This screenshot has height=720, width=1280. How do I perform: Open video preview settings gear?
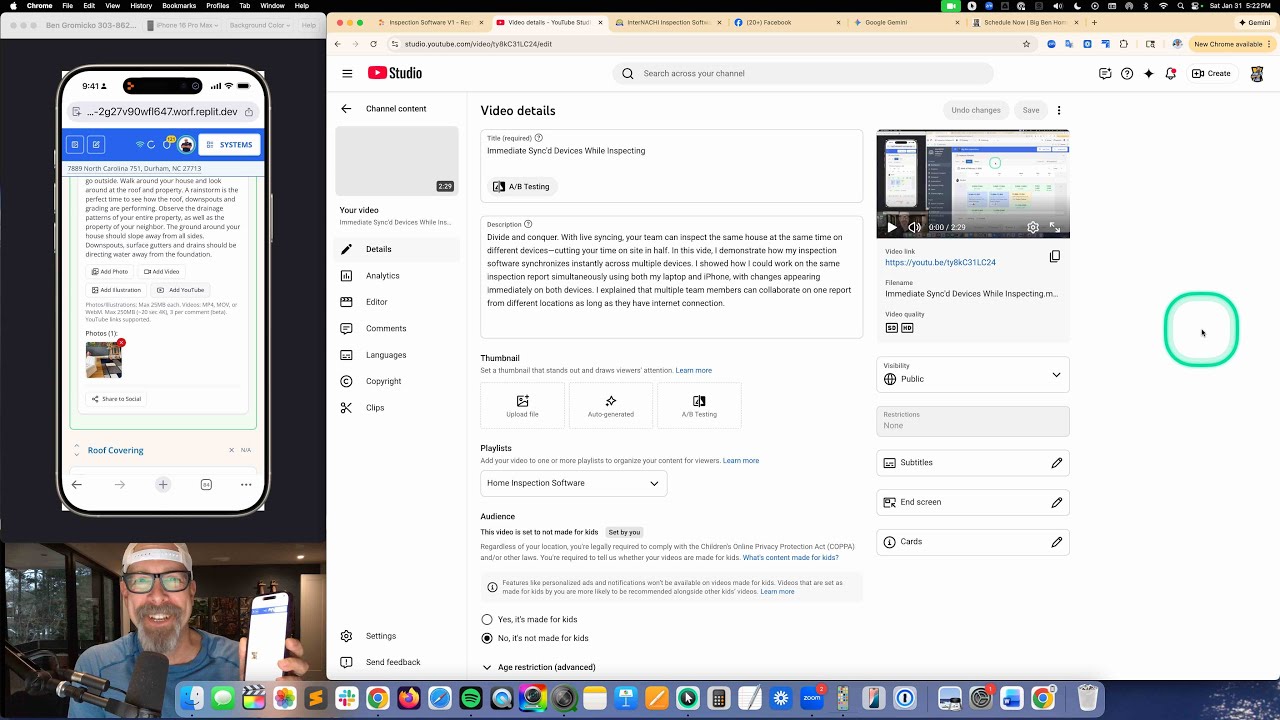(x=1033, y=227)
